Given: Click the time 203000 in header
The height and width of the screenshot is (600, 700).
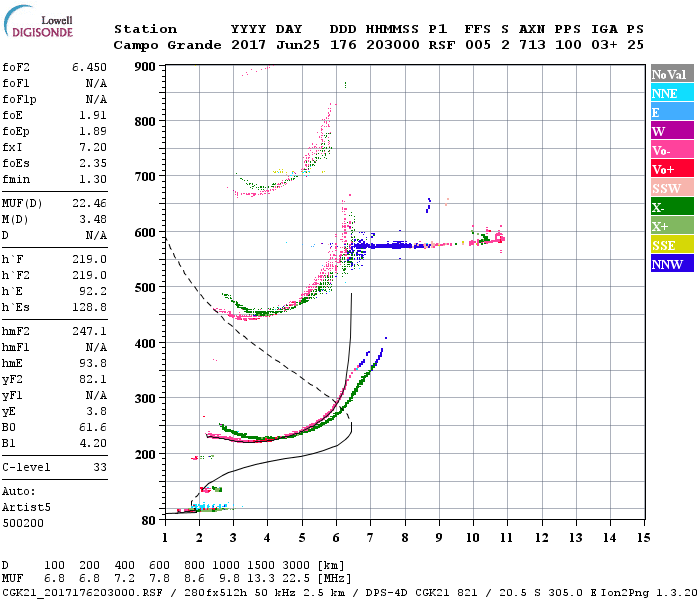Looking at the screenshot, I should point(393,45).
